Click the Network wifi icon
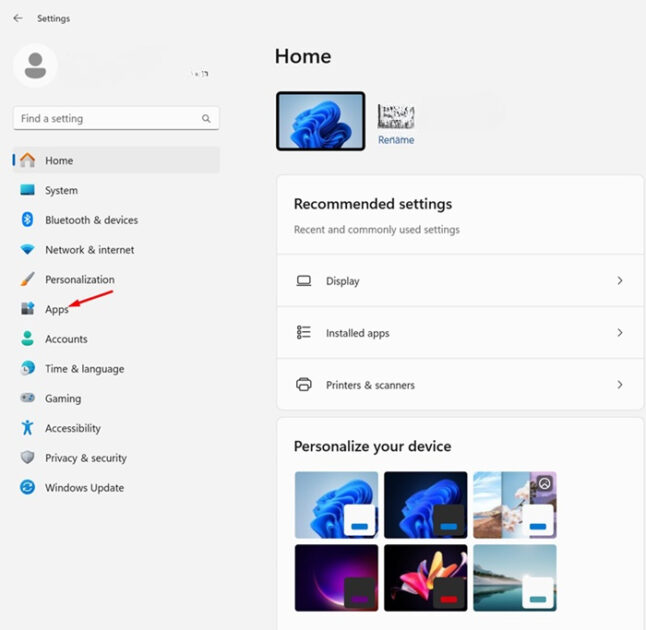Screen dimensions: 646x630 point(28,249)
